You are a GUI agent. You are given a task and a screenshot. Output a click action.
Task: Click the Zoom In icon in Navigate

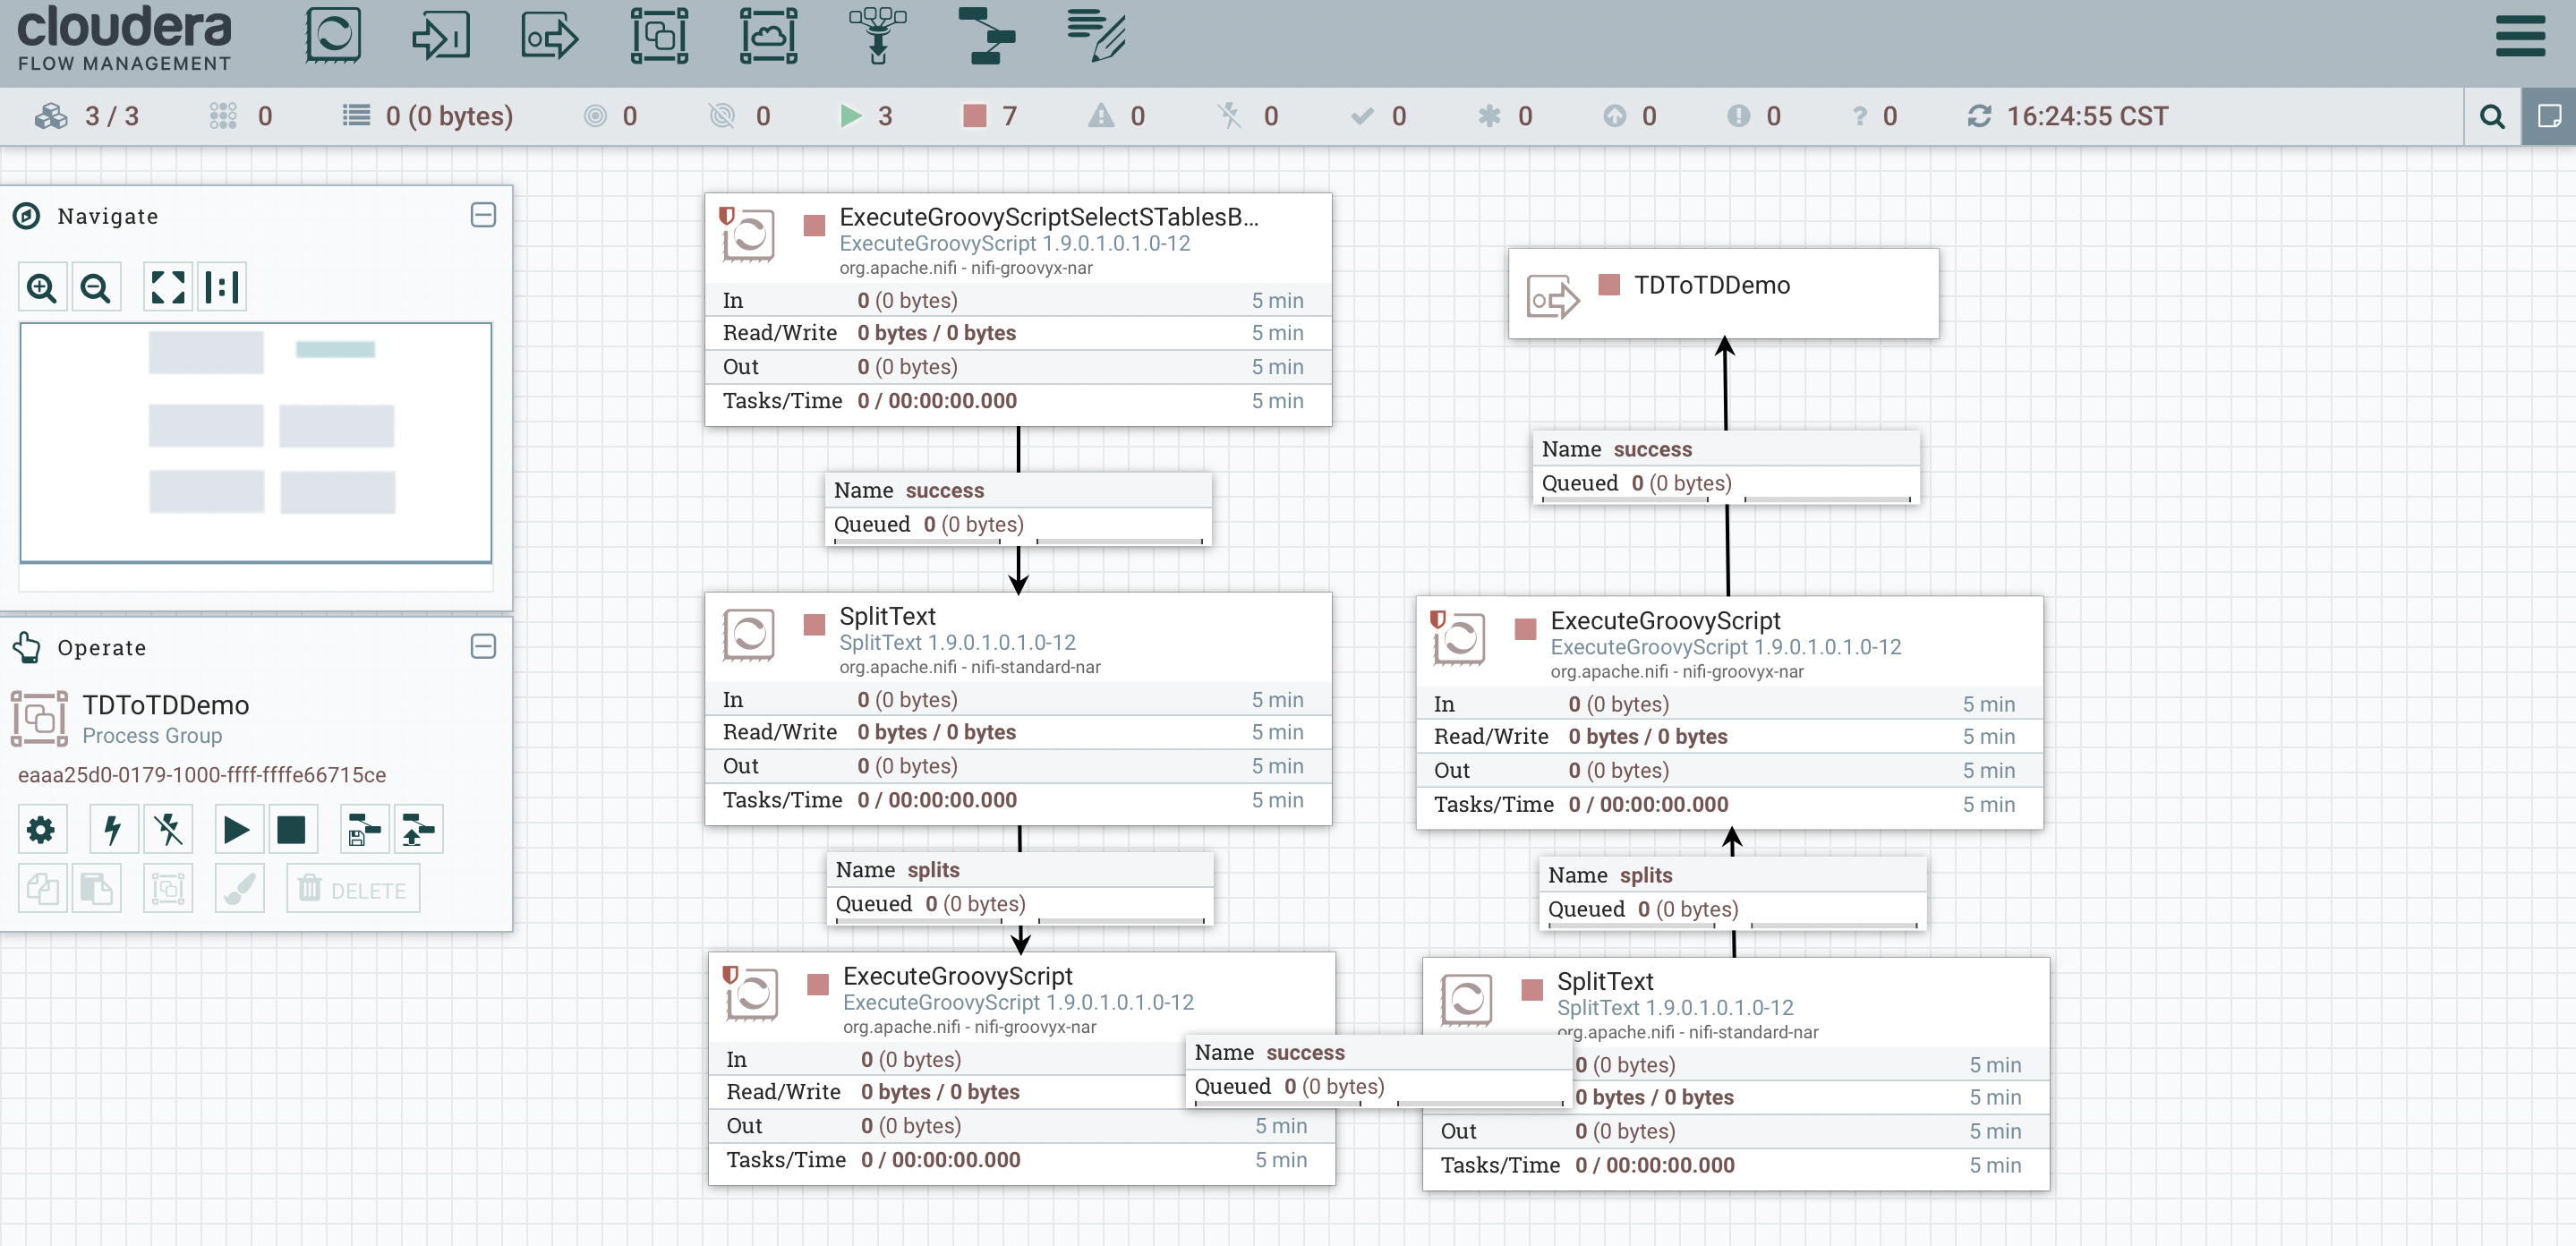42,288
